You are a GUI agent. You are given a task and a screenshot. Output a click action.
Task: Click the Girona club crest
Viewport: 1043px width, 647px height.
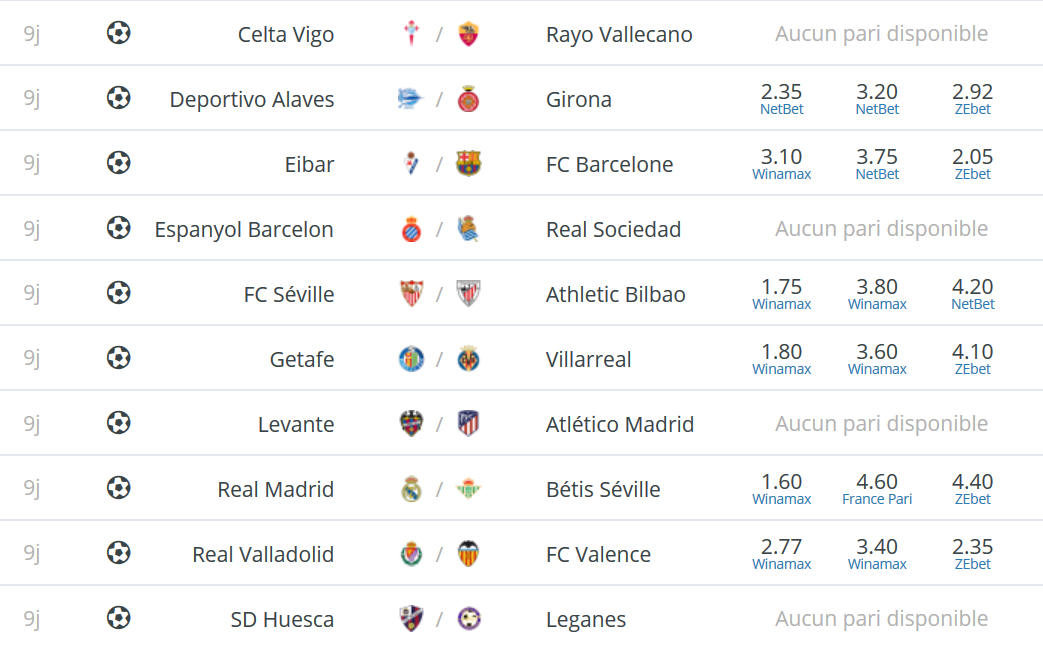click(x=468, y=98)
